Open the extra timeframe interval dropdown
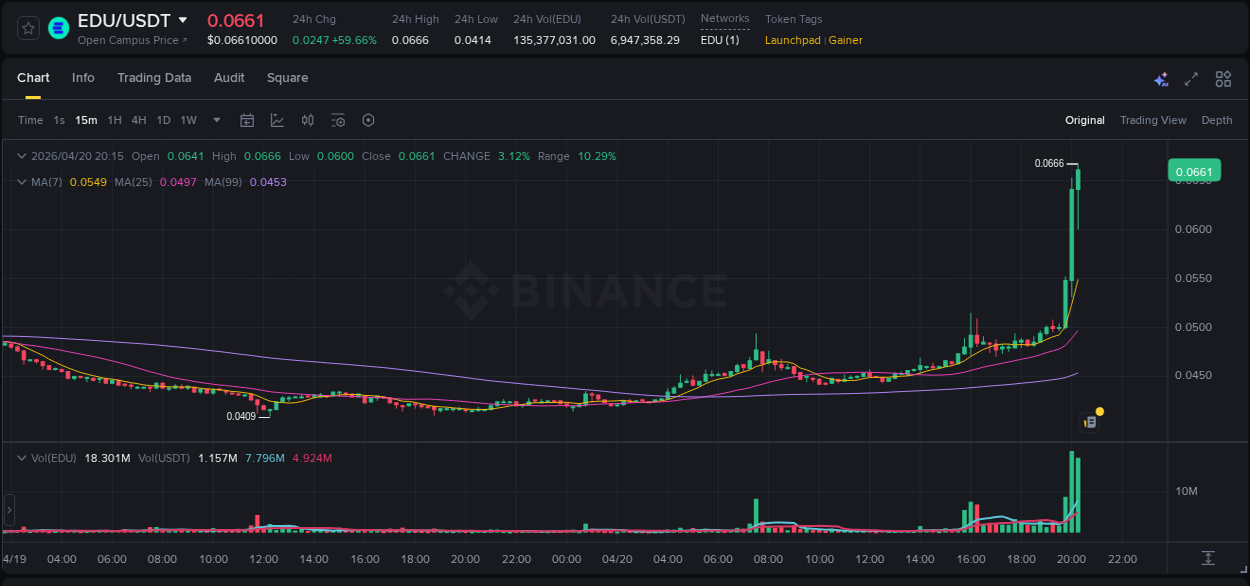1250x586 pixels. click(x=215, y=120)
